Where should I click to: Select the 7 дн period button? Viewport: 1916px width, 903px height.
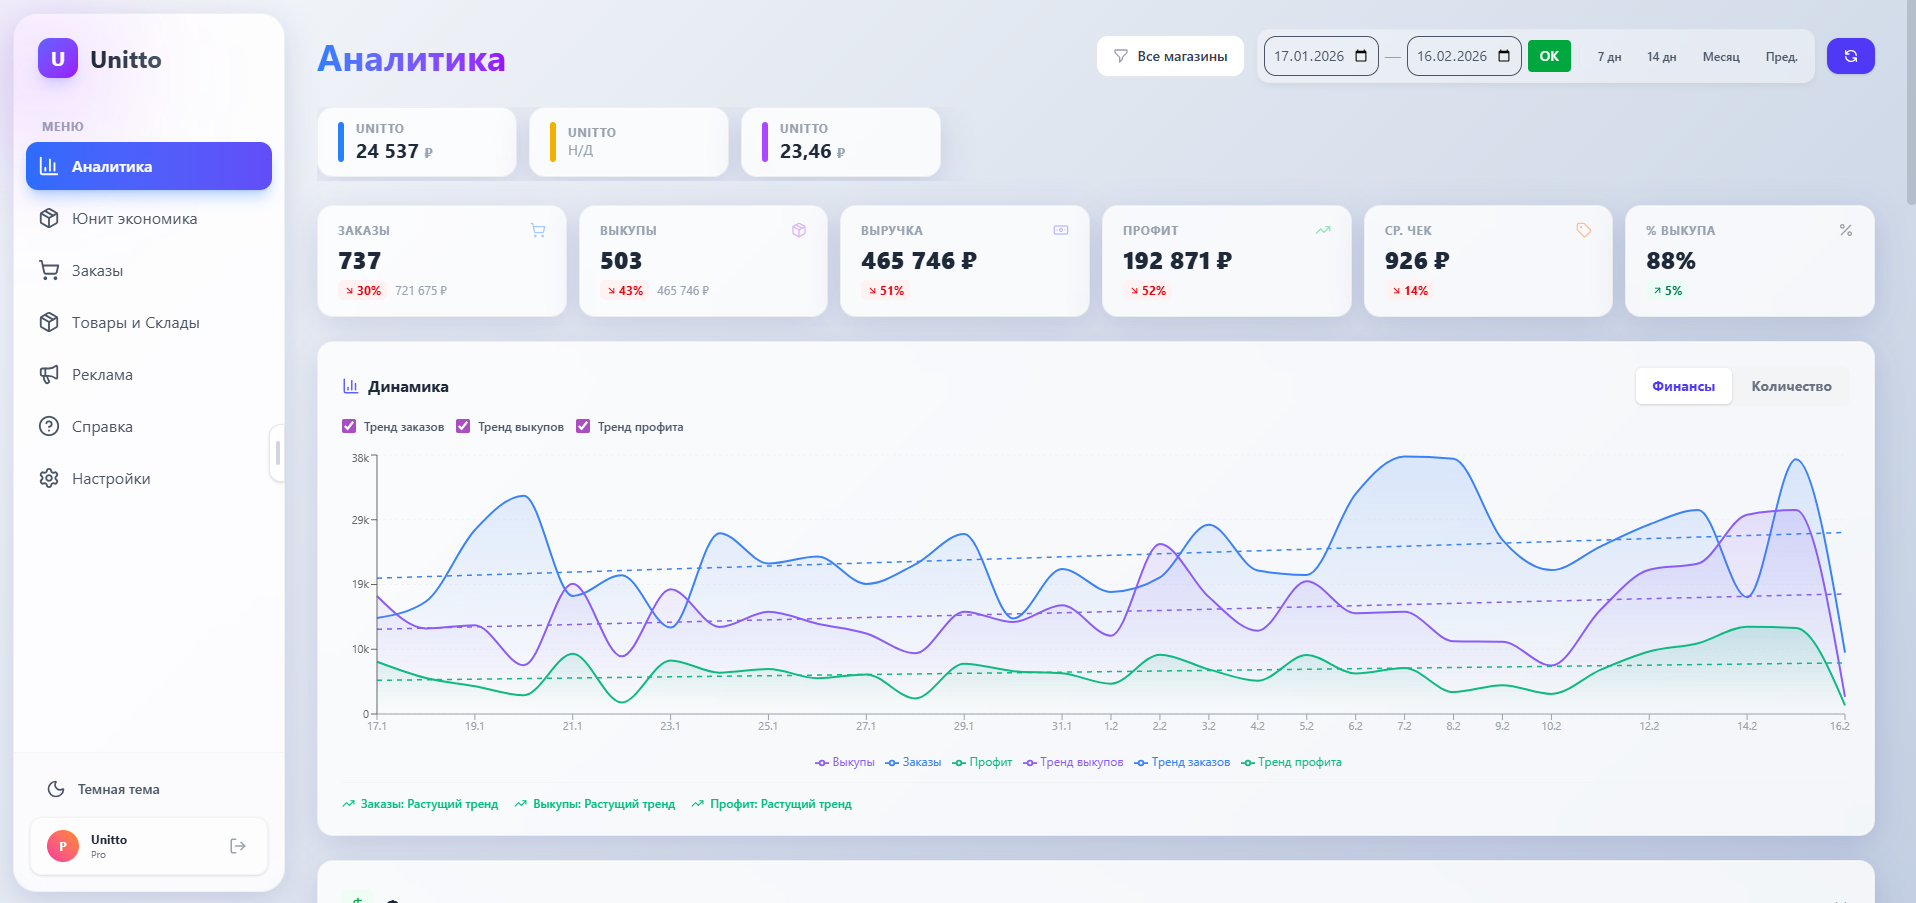pyautogui.click(x=1609, y=57)
